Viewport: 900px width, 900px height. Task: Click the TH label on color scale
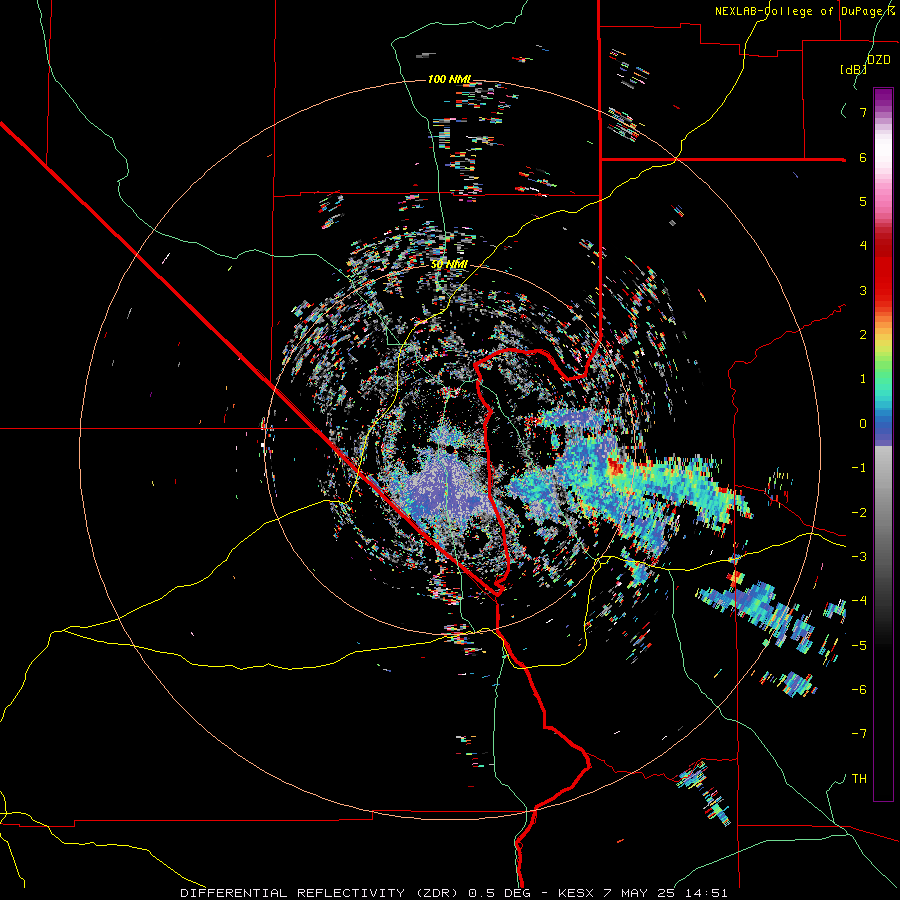859,779
